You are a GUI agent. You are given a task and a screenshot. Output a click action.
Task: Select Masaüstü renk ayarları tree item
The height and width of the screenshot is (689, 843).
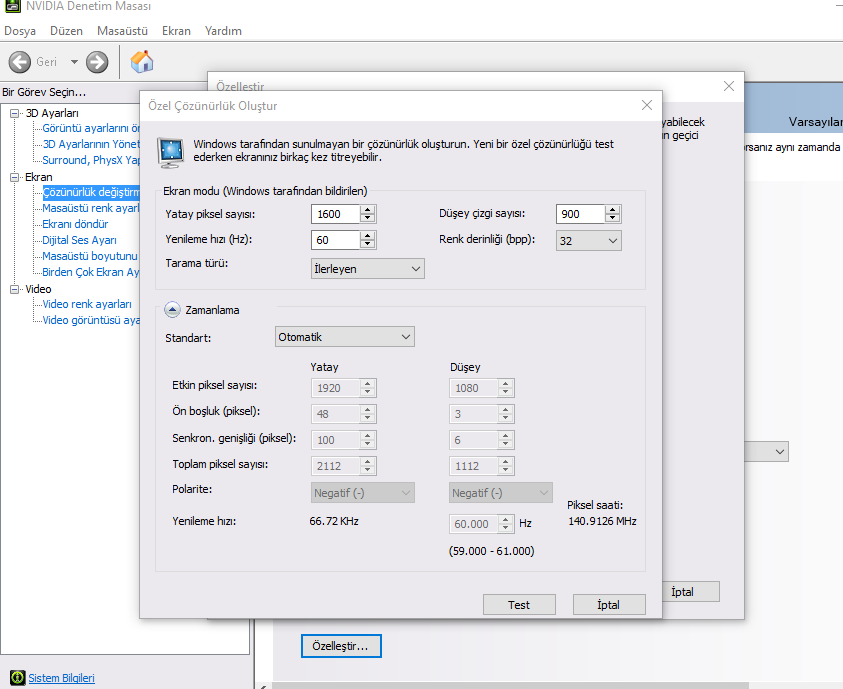[x=91, y=208]
